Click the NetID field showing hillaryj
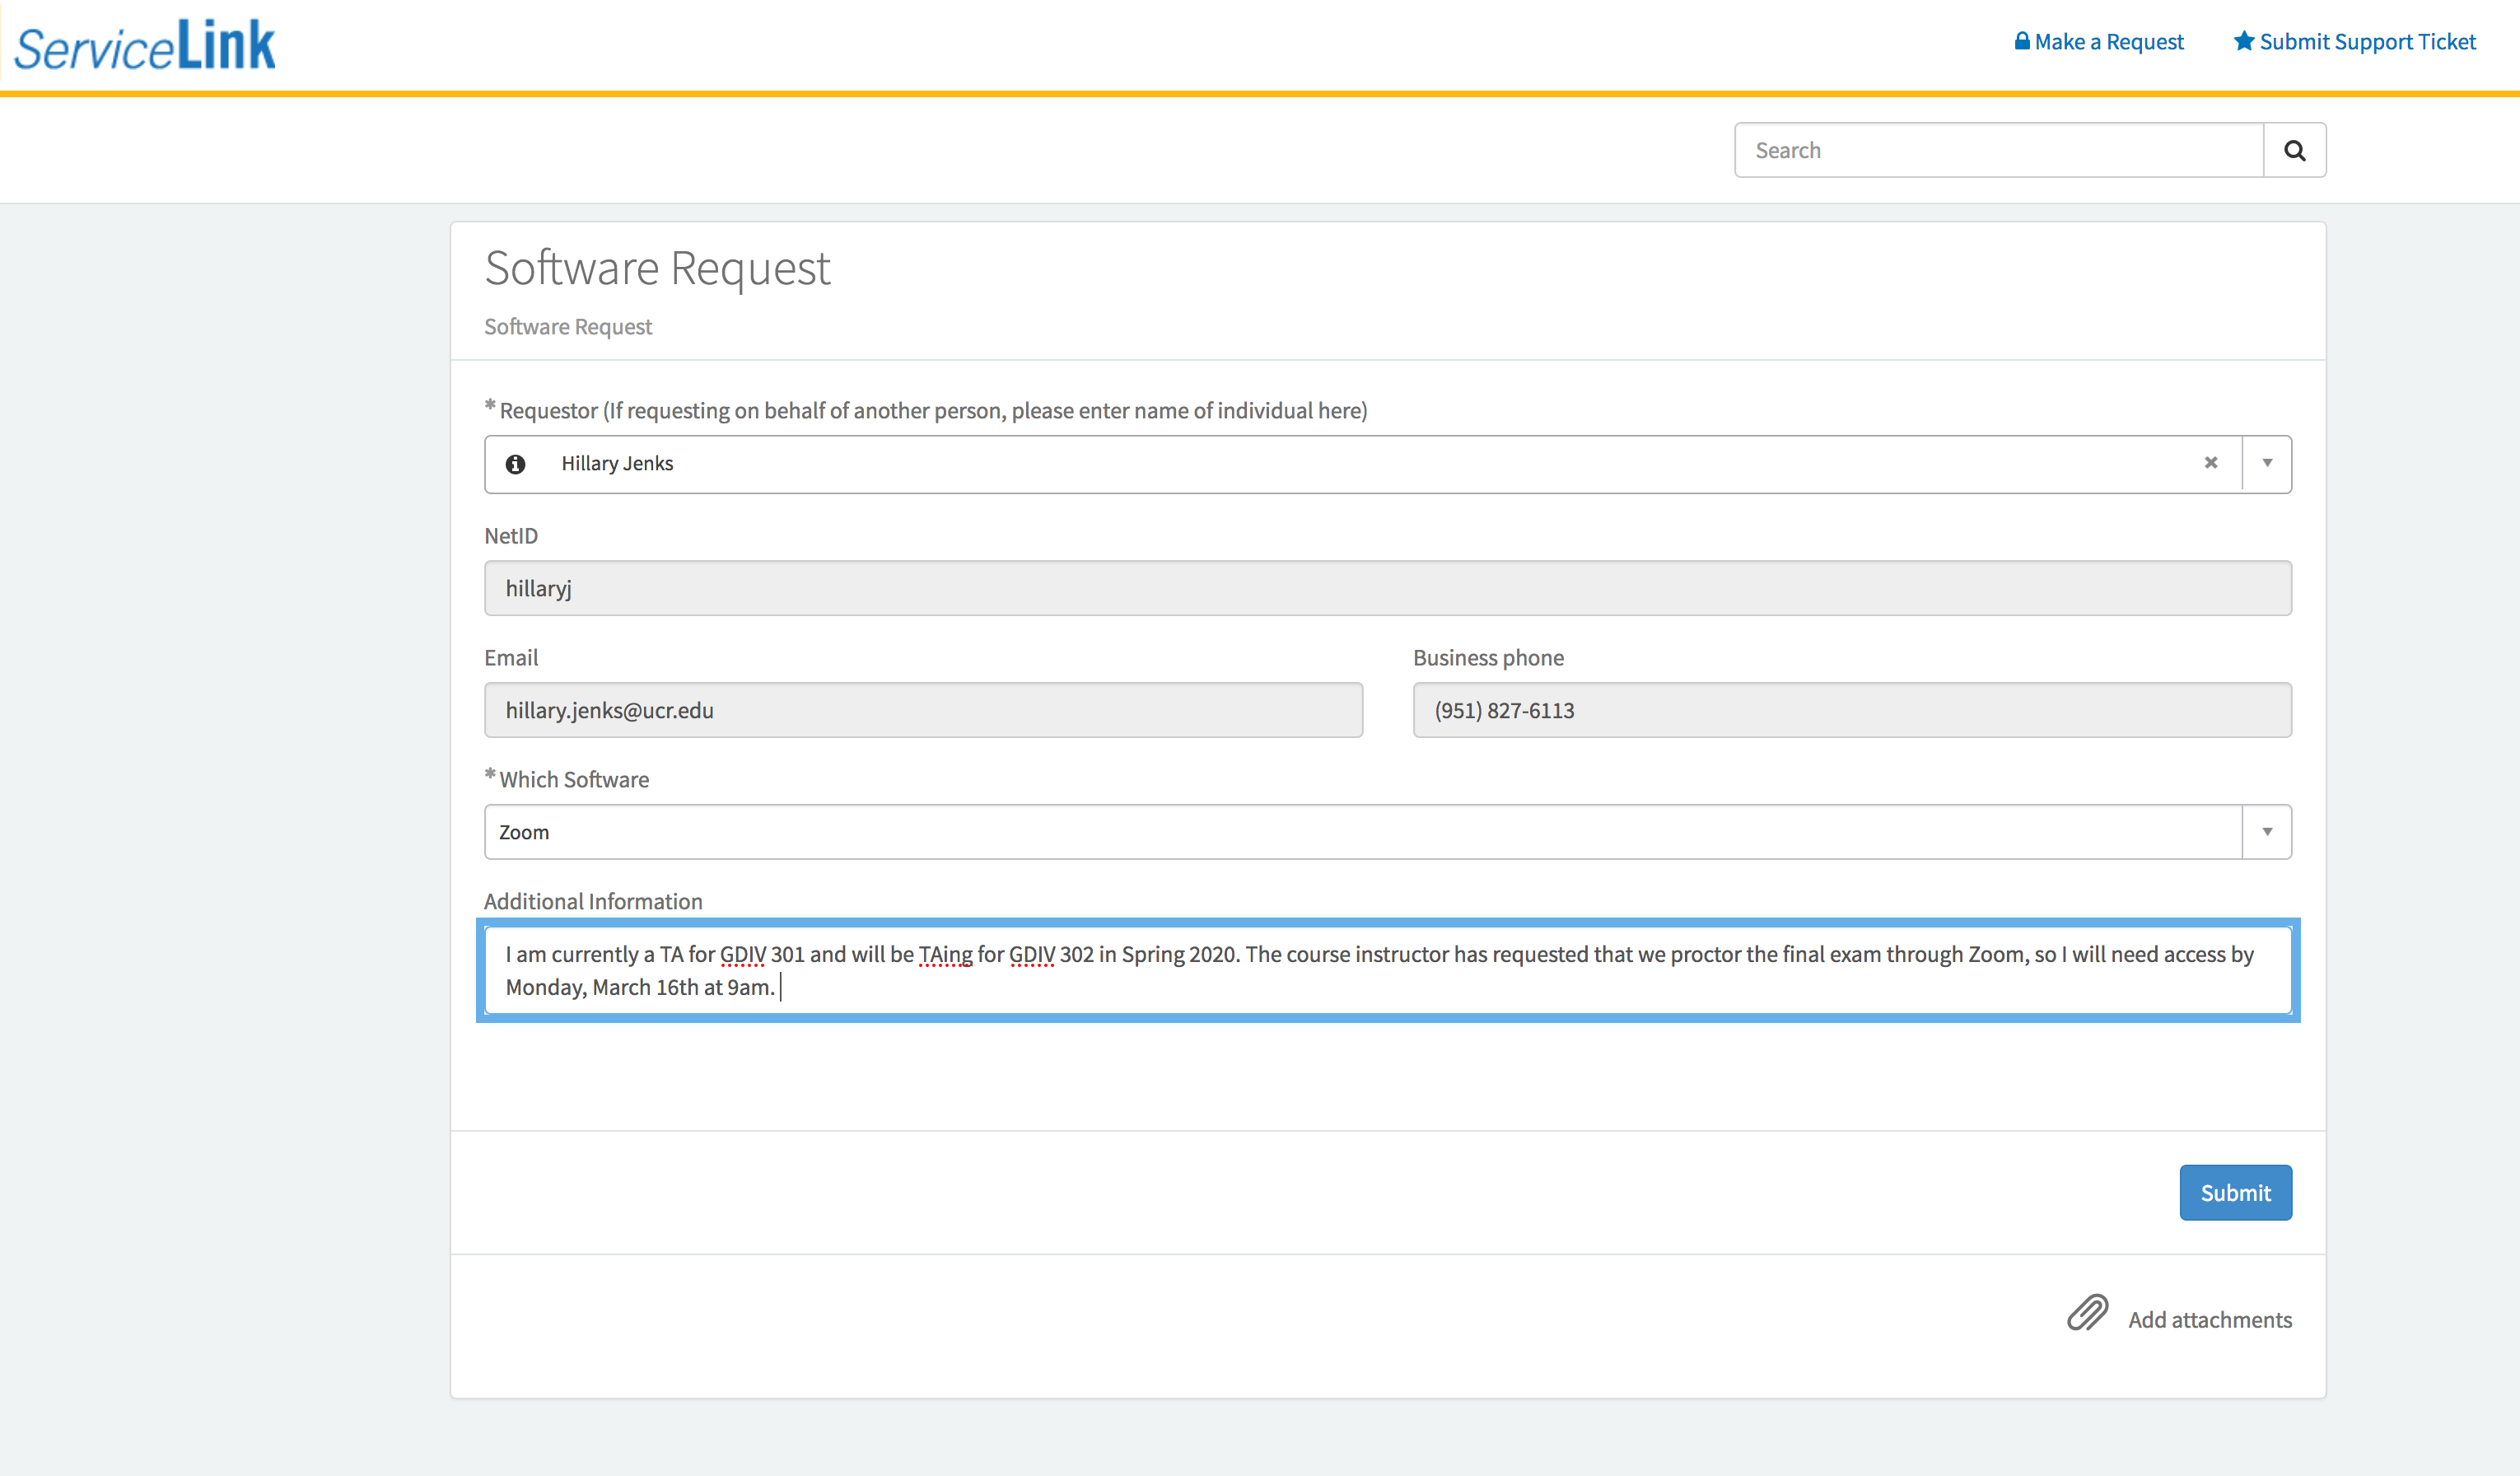2520x1476 pixels. tap(1387, 588)
